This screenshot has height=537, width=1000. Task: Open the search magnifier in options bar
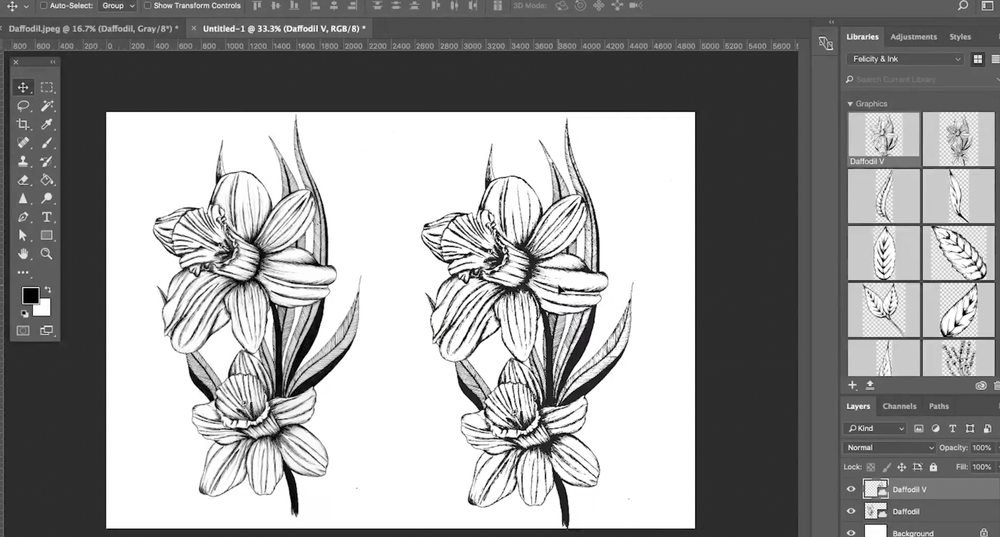coord(963,6)
